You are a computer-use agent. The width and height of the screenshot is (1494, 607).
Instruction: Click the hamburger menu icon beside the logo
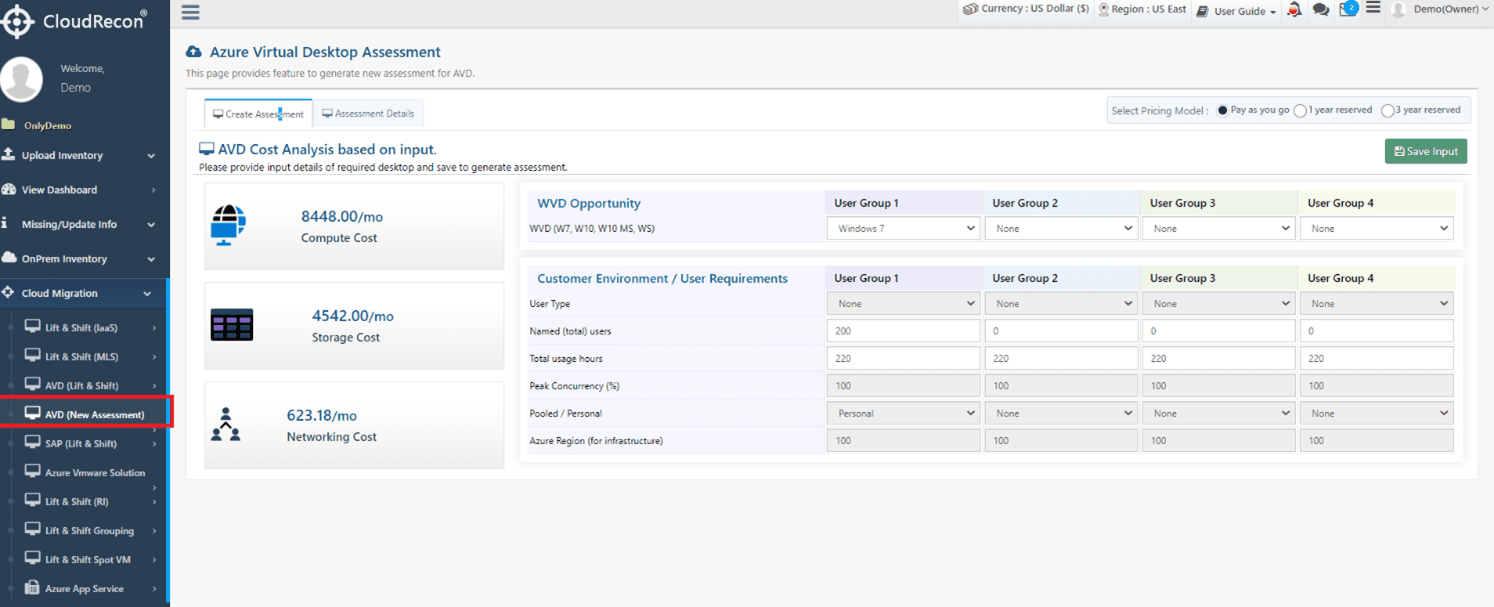tap(191, 12)
